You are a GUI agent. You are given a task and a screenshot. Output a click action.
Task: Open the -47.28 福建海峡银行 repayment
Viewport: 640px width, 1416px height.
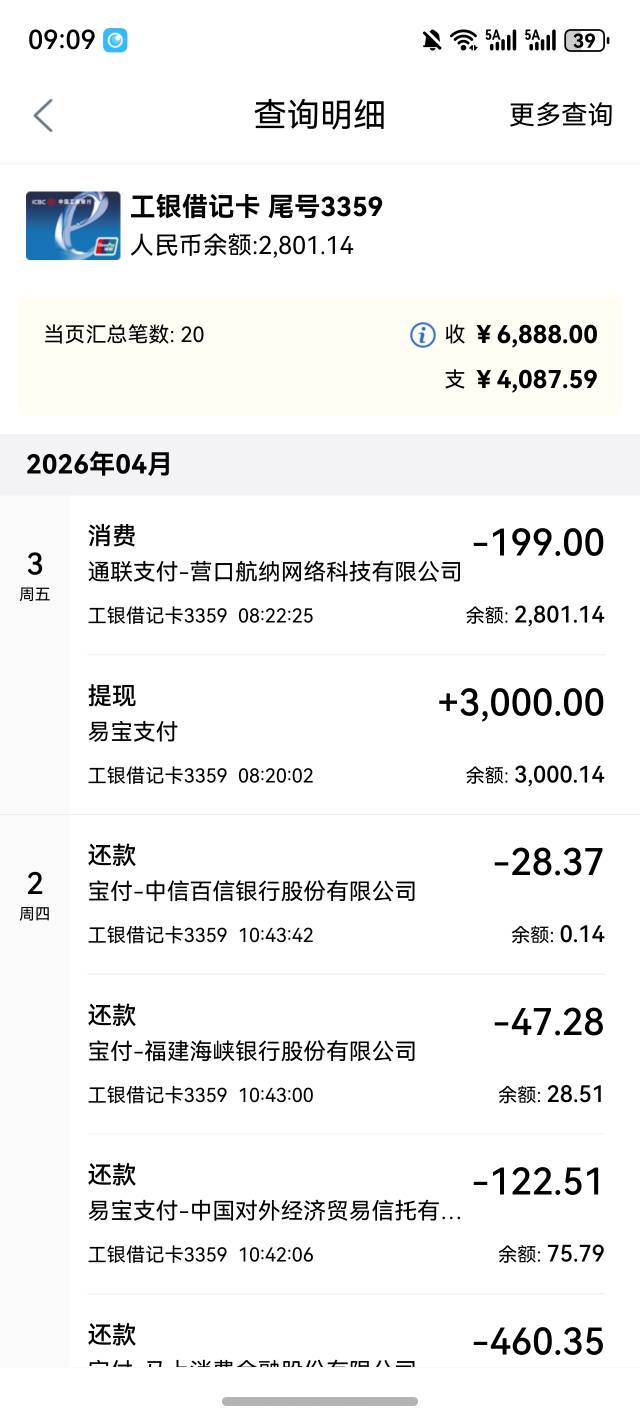[x=345, y=1055]
